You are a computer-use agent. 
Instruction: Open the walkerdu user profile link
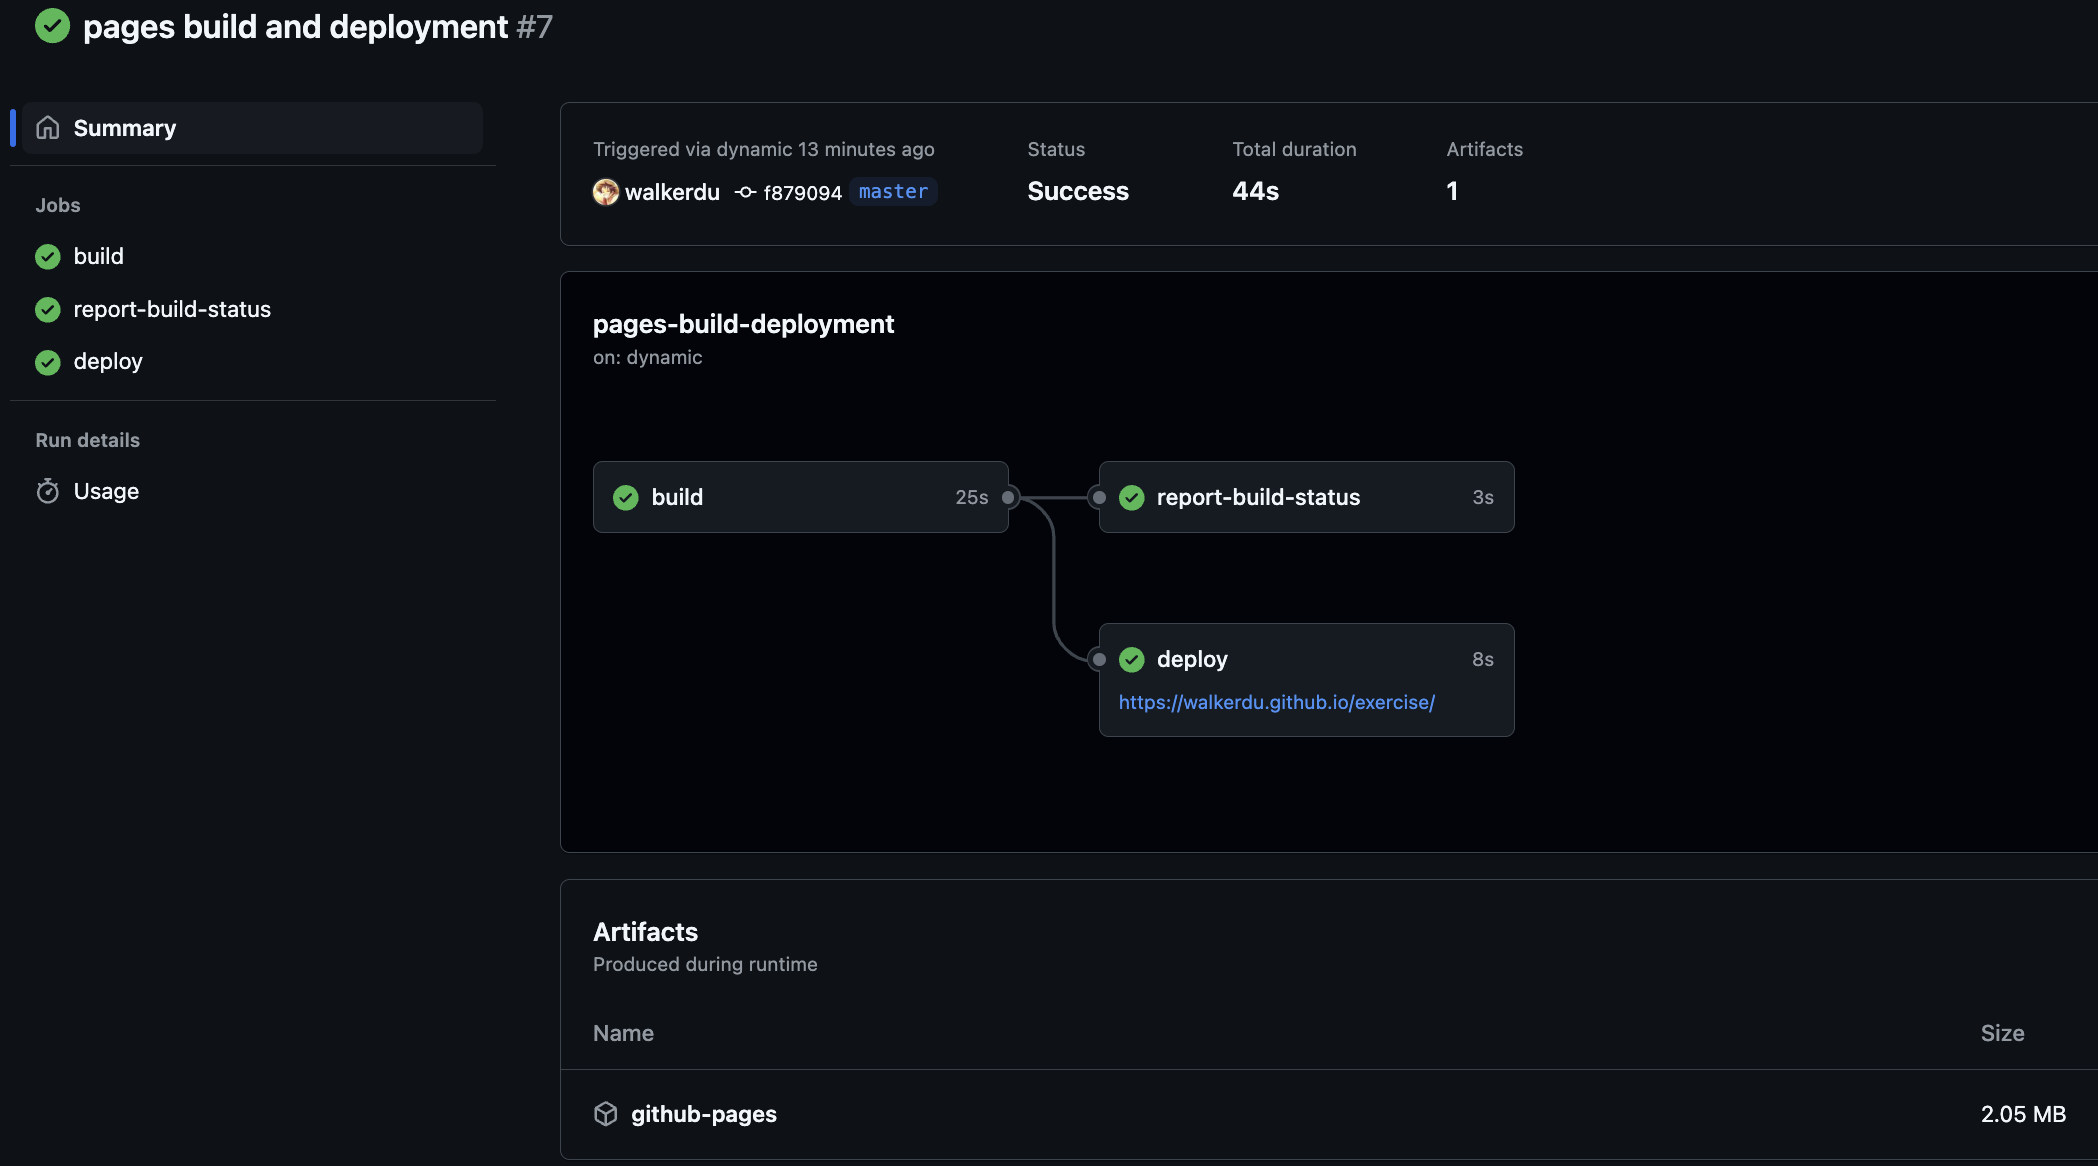tap(672, 192)
